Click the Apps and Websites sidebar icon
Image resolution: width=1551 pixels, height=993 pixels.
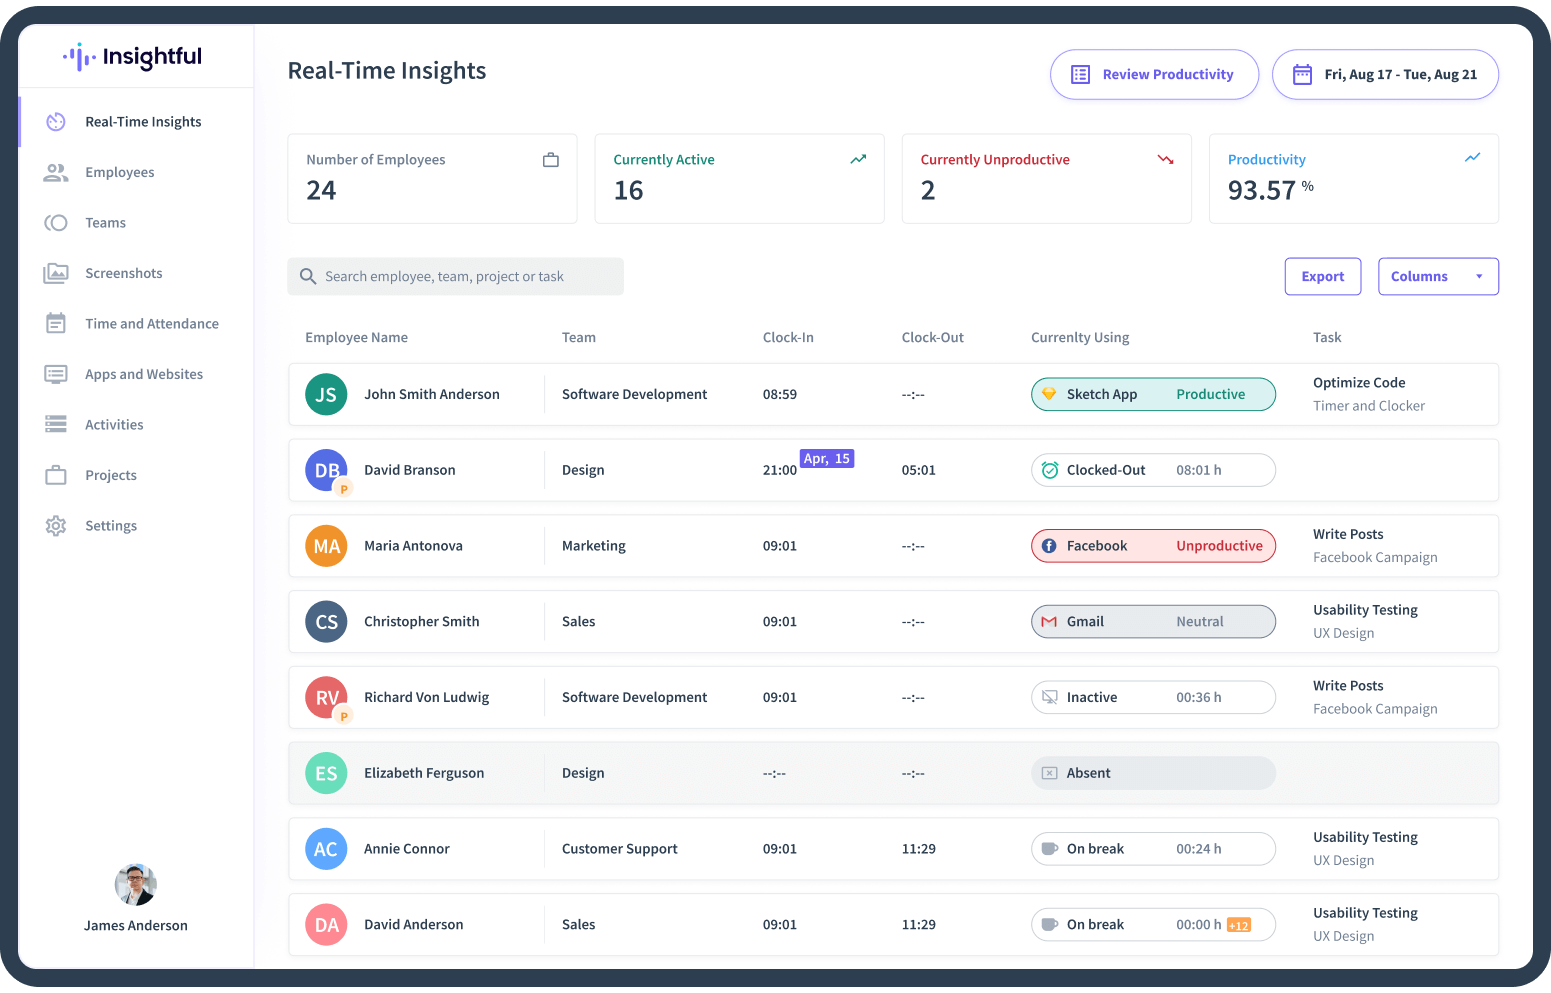(56, 373)
